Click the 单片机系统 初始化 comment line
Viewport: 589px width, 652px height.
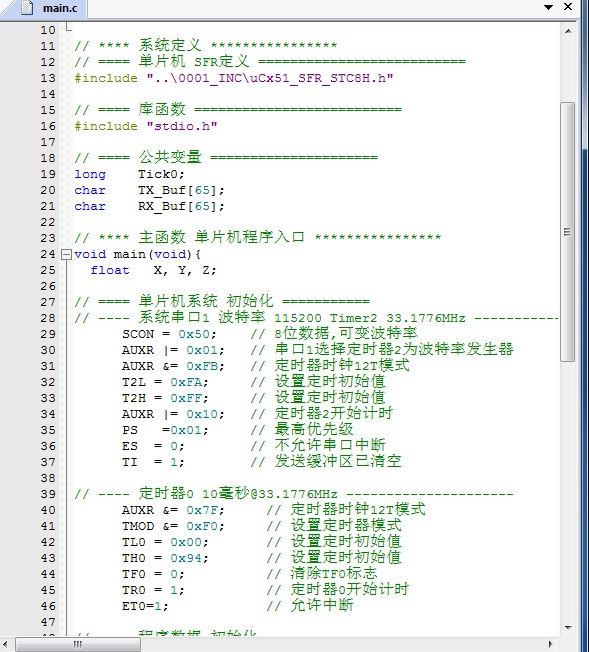point(222,301)
